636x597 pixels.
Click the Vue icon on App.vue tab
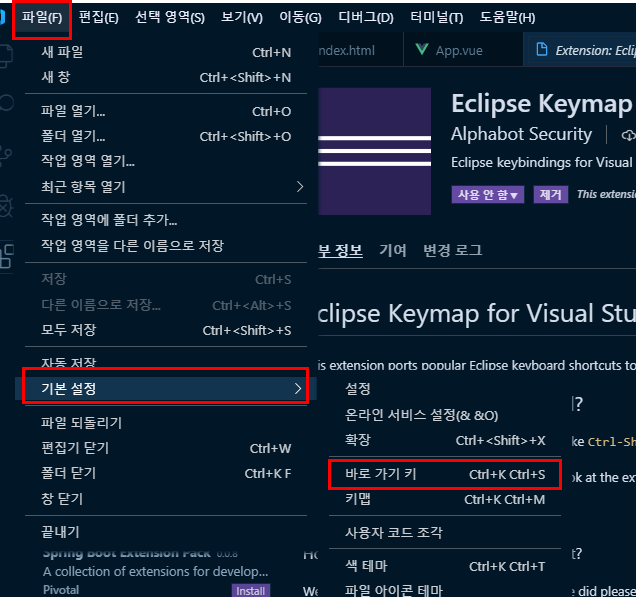pos(422,49)
